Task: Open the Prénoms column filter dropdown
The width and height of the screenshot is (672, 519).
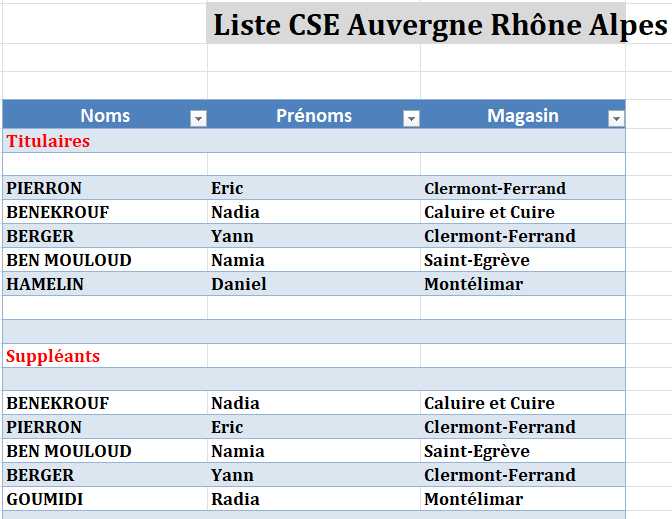Action: [410, 118]
